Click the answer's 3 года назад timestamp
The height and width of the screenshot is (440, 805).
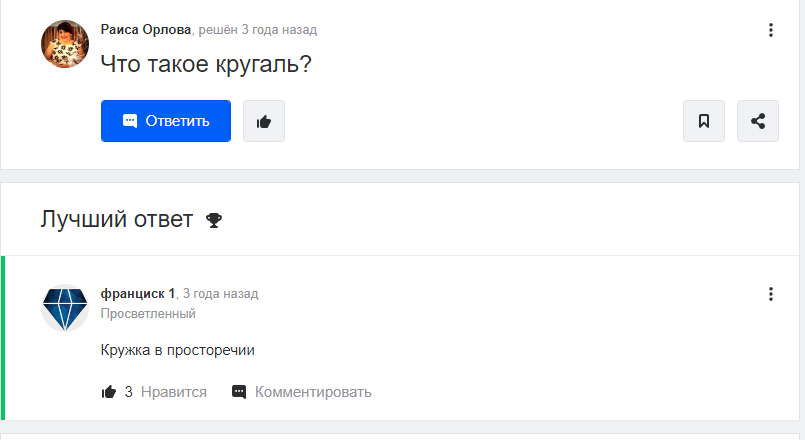pyautogui.click(x=220, y=294)
